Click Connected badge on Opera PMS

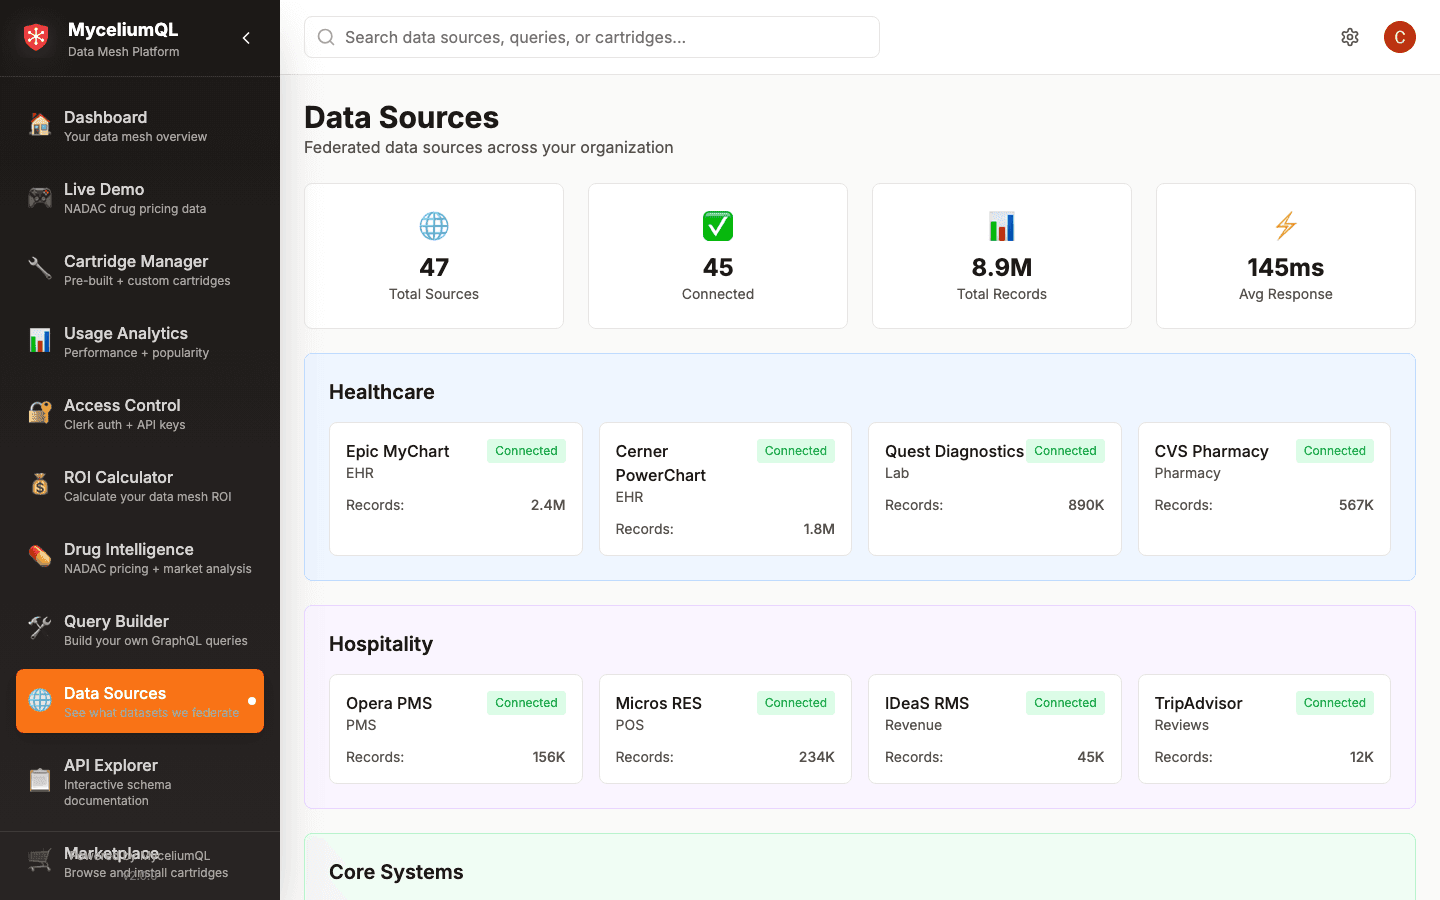(x=526, y=703)
